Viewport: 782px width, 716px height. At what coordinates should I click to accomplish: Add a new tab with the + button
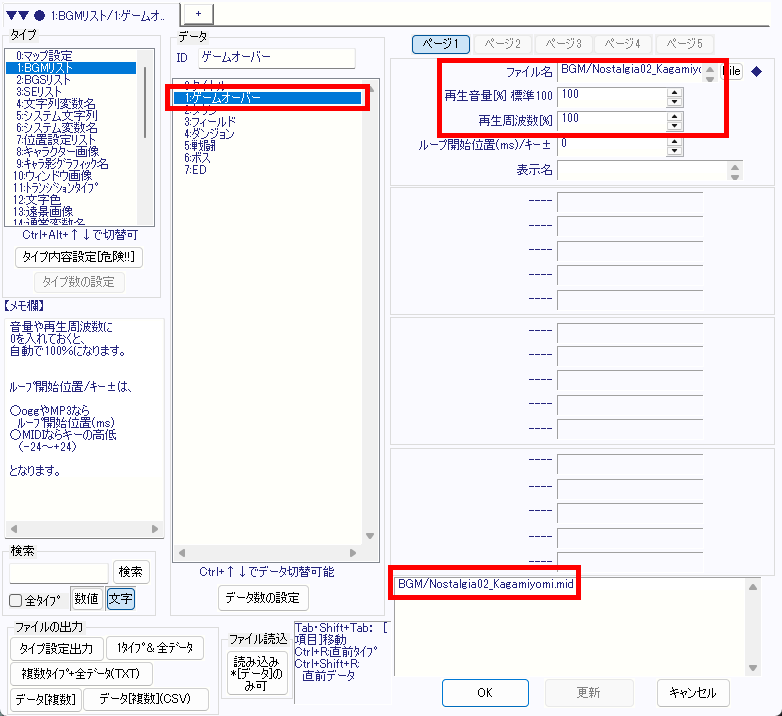pyautogui.click(x=197, y=11)
